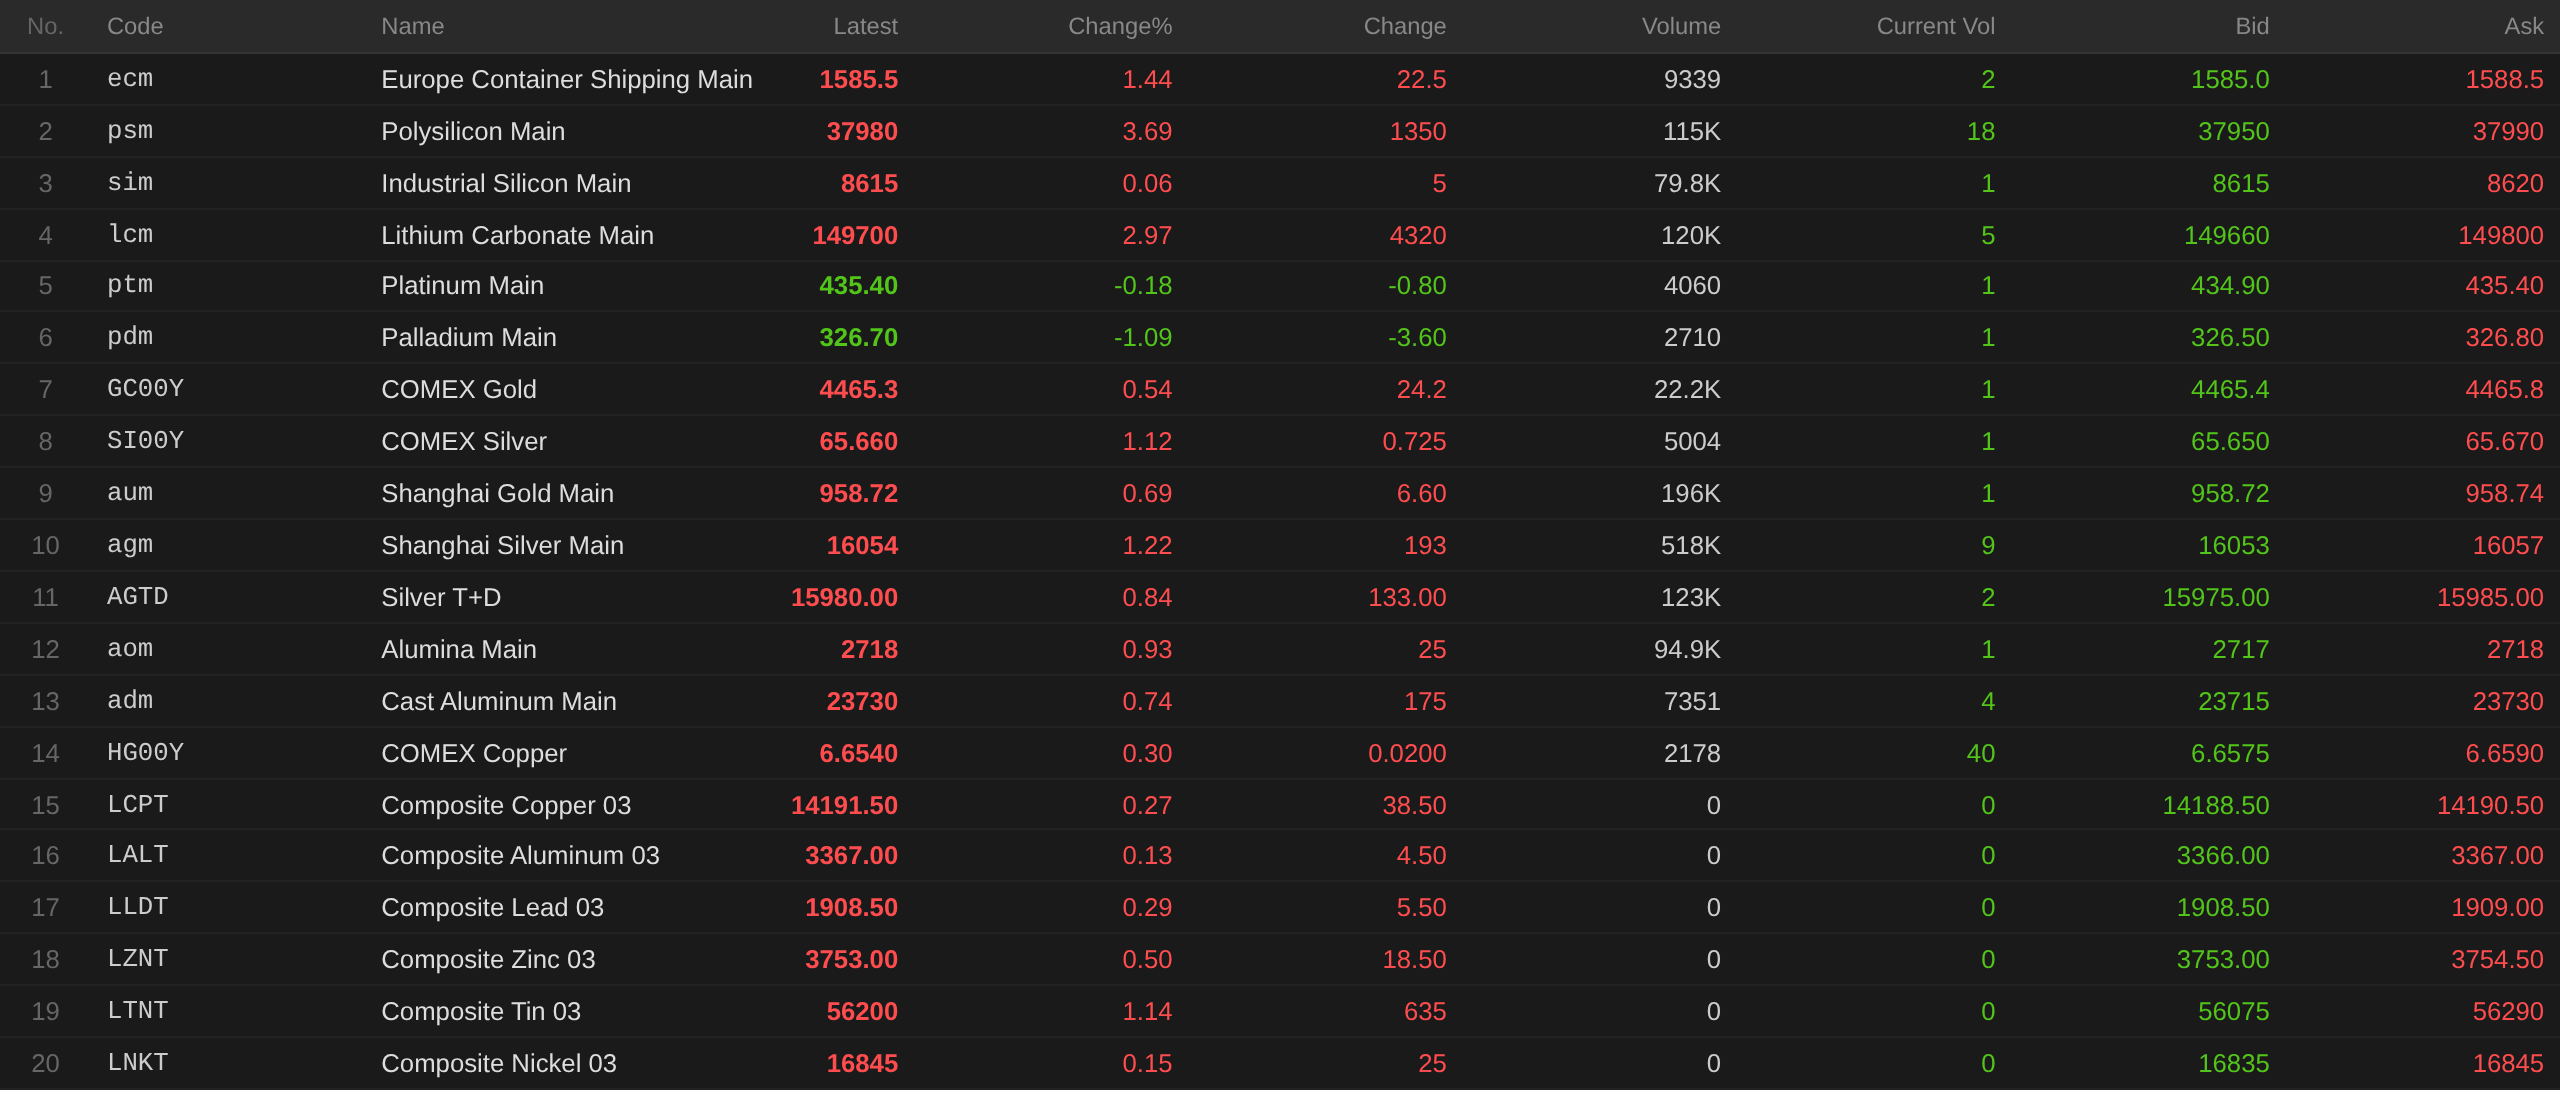Viewport: 2560px width, 1104px height.
Task: Click the SI00Y code cell
Action: pyautogui.click(x=145, y=441)
